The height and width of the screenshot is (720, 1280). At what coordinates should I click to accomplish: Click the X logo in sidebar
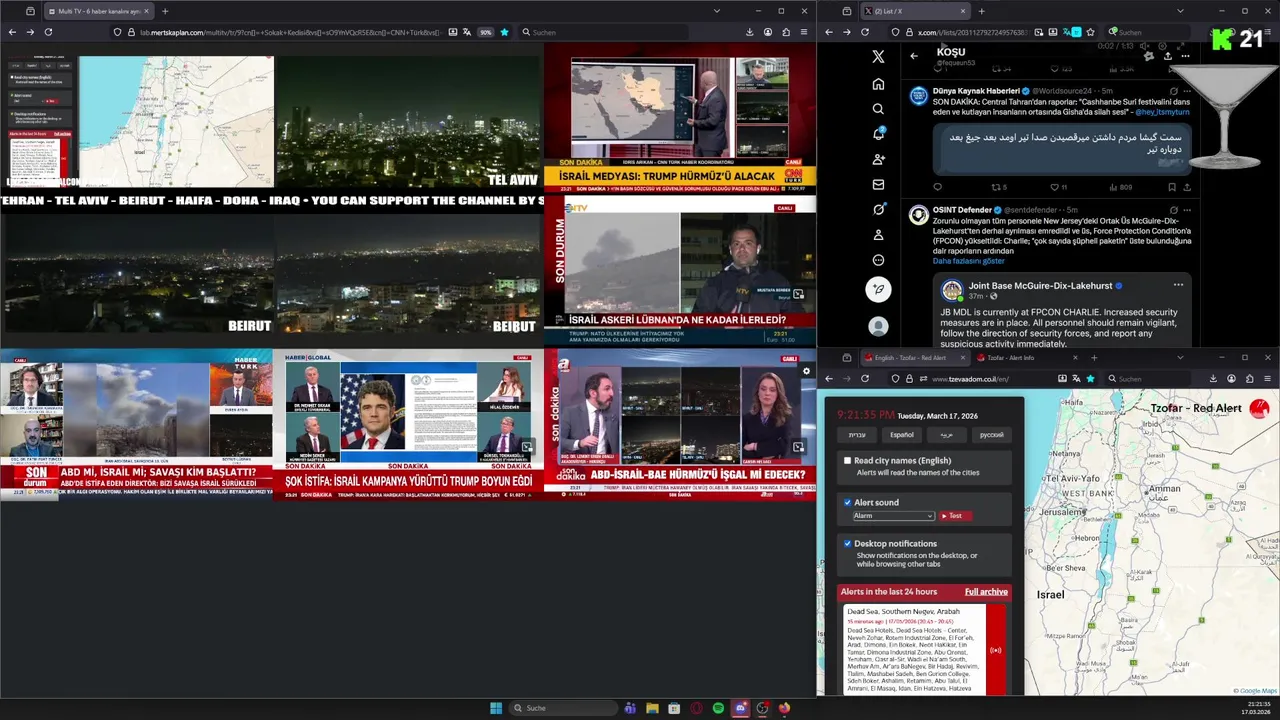878,57
